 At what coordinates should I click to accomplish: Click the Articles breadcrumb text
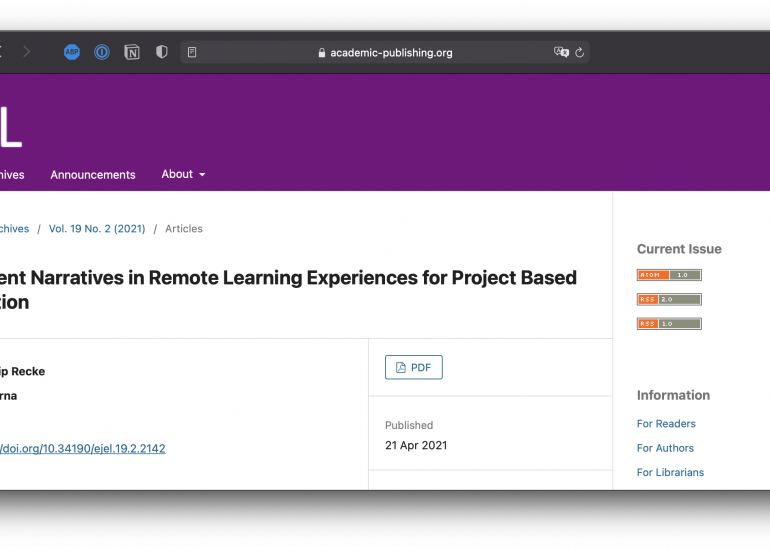point(184,229)
